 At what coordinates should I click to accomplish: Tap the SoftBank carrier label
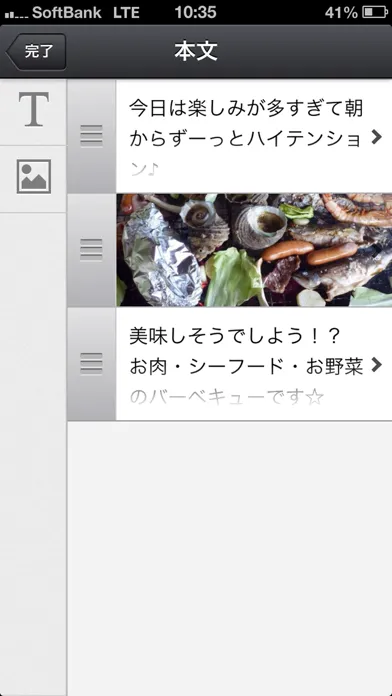[x=67, y=12]
